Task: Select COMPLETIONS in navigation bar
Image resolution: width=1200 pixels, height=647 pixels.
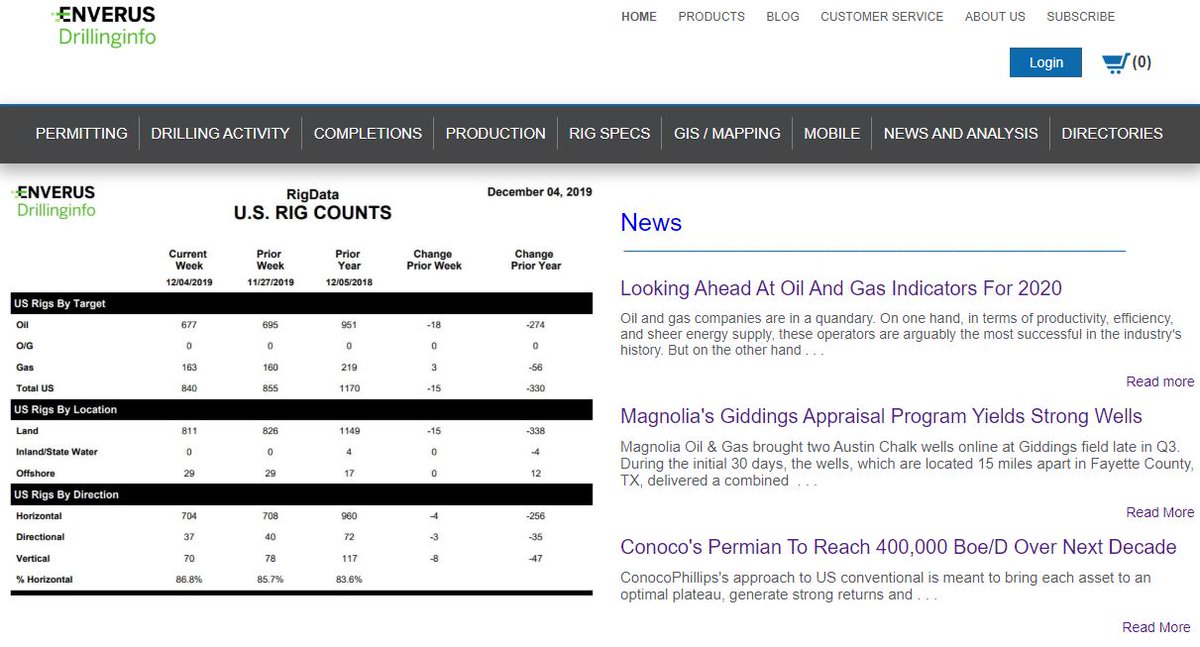Action: coord(368,133)
